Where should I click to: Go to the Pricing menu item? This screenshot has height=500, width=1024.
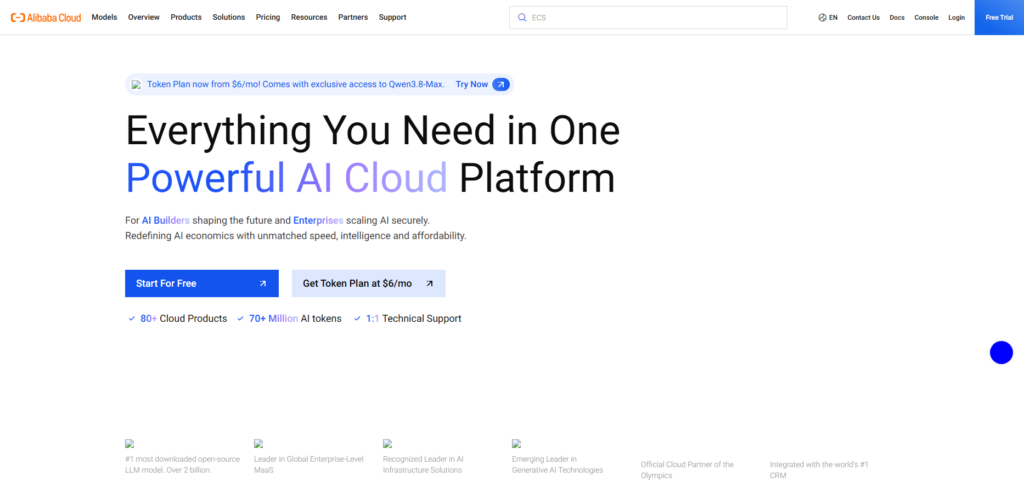[x=268, y=18]
